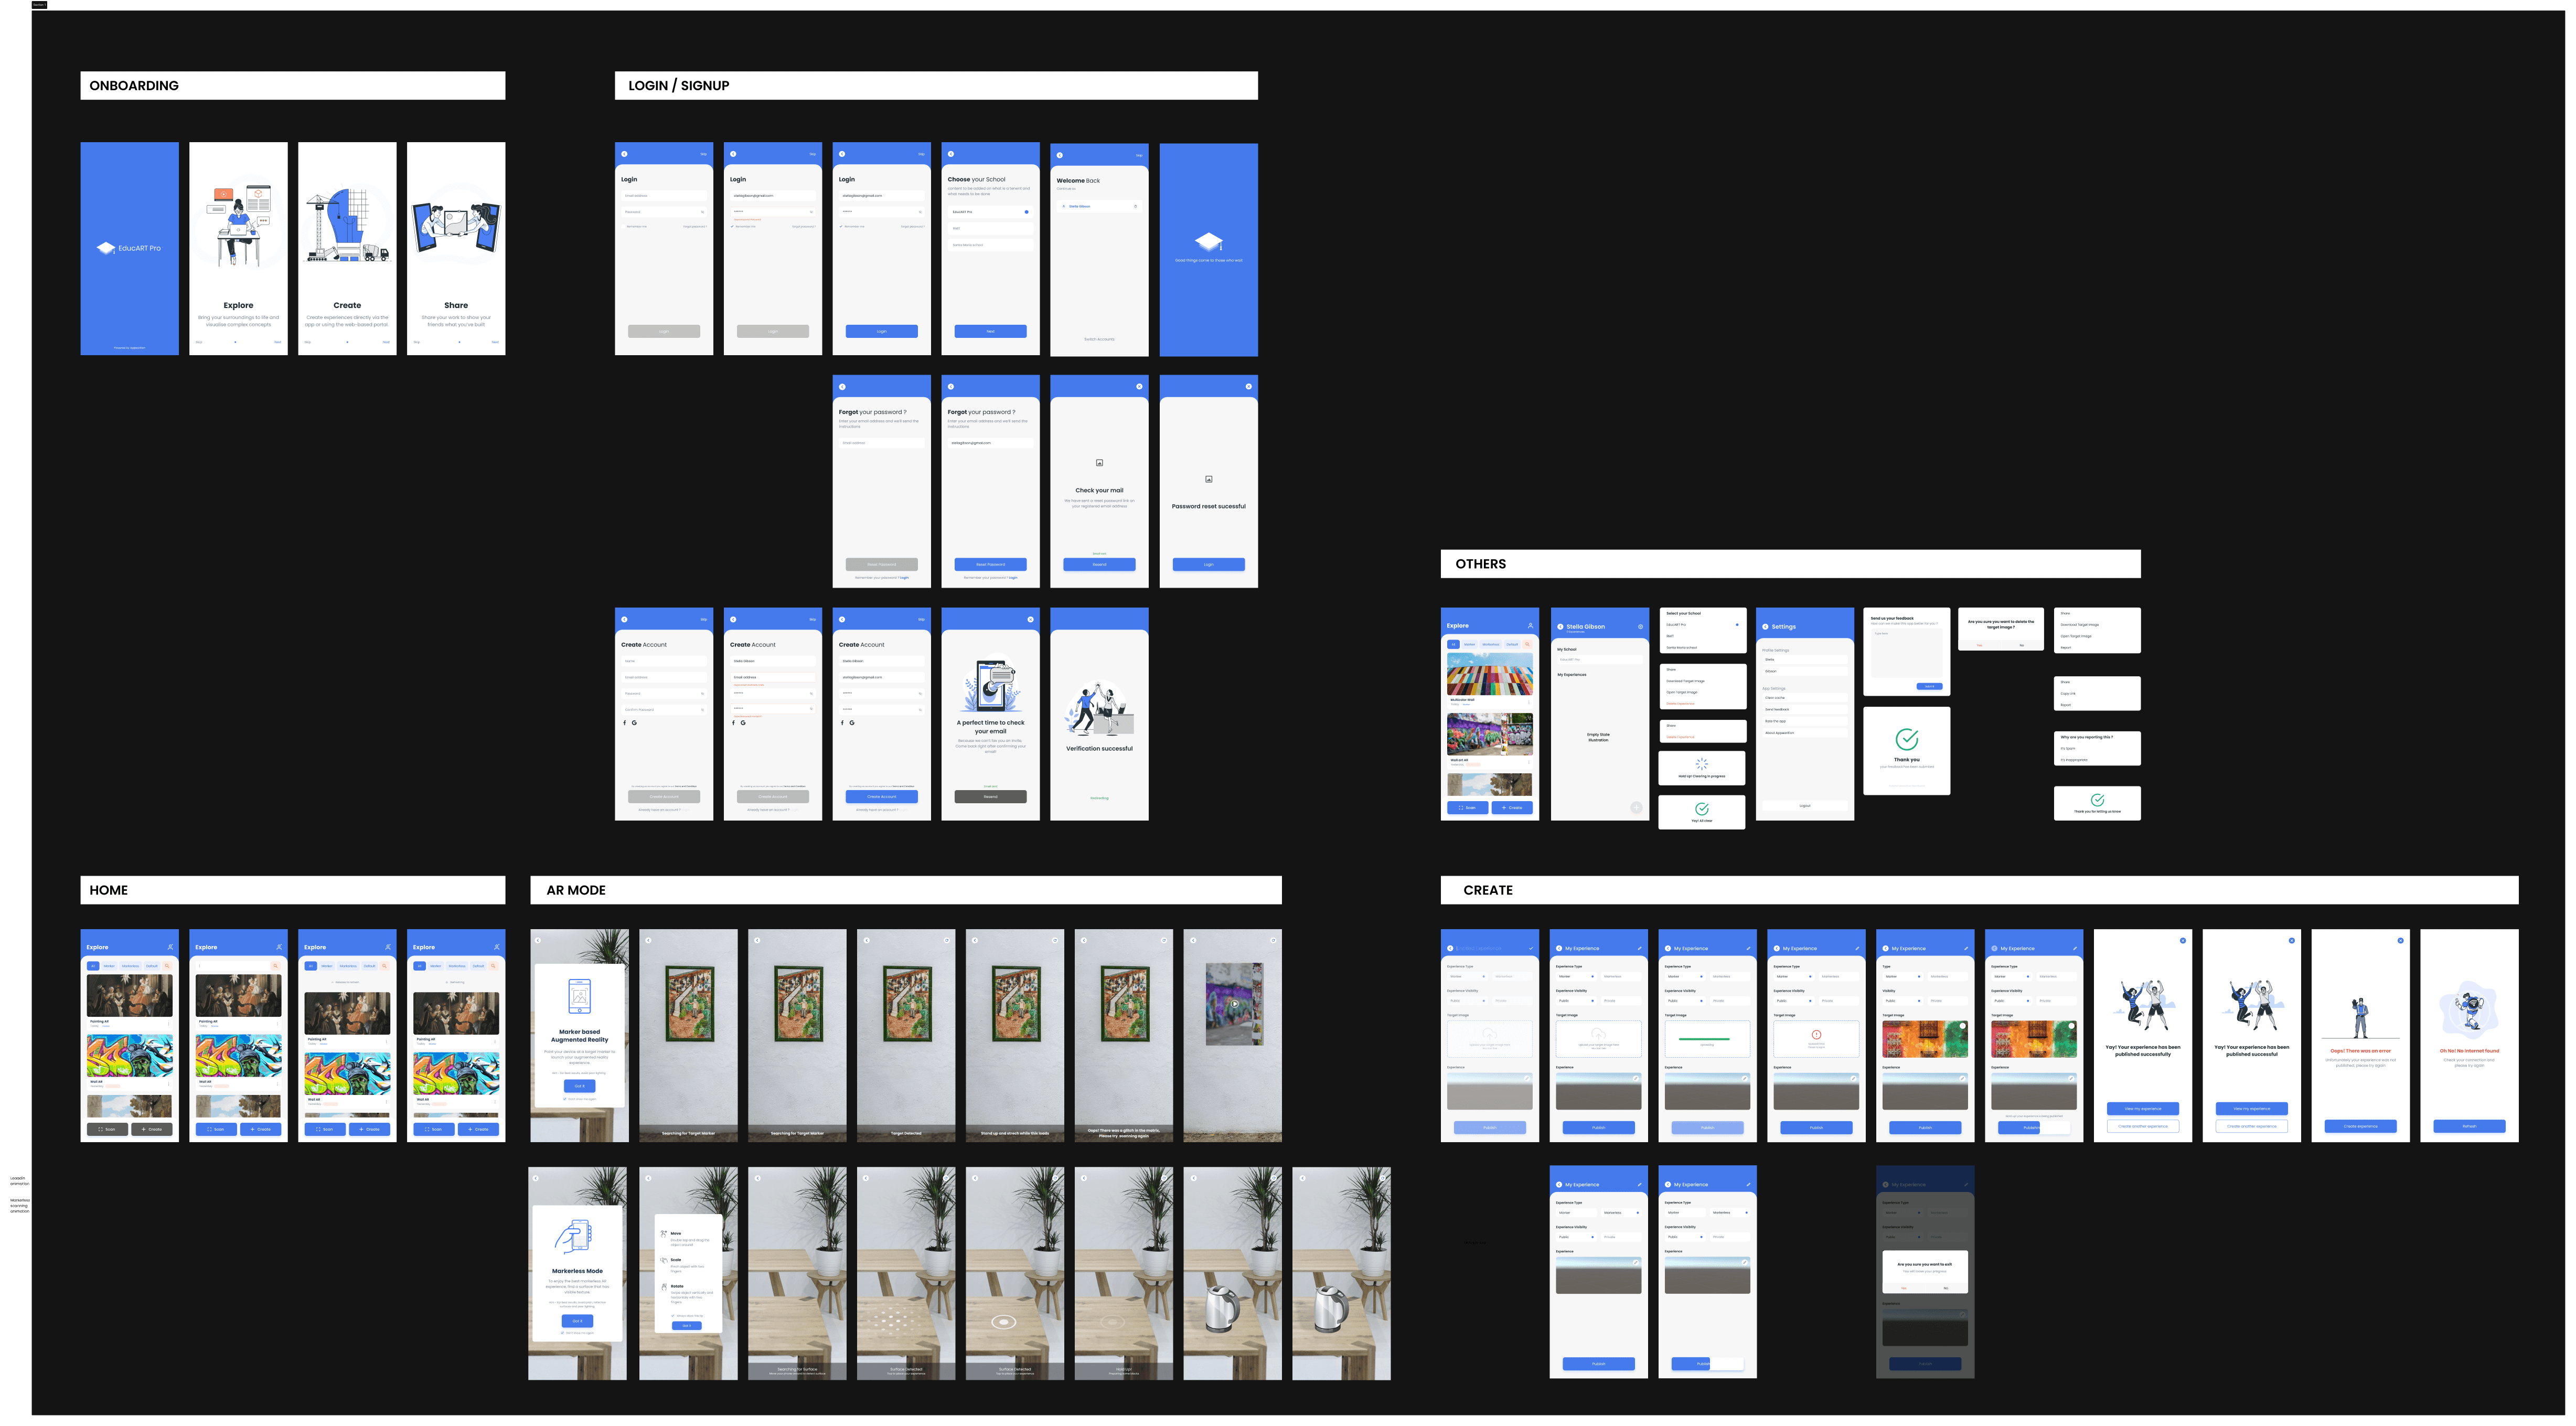Open three-dot menu on Multicolor Wall card
2576x1426 pixels.
[x=1530, y=702]
